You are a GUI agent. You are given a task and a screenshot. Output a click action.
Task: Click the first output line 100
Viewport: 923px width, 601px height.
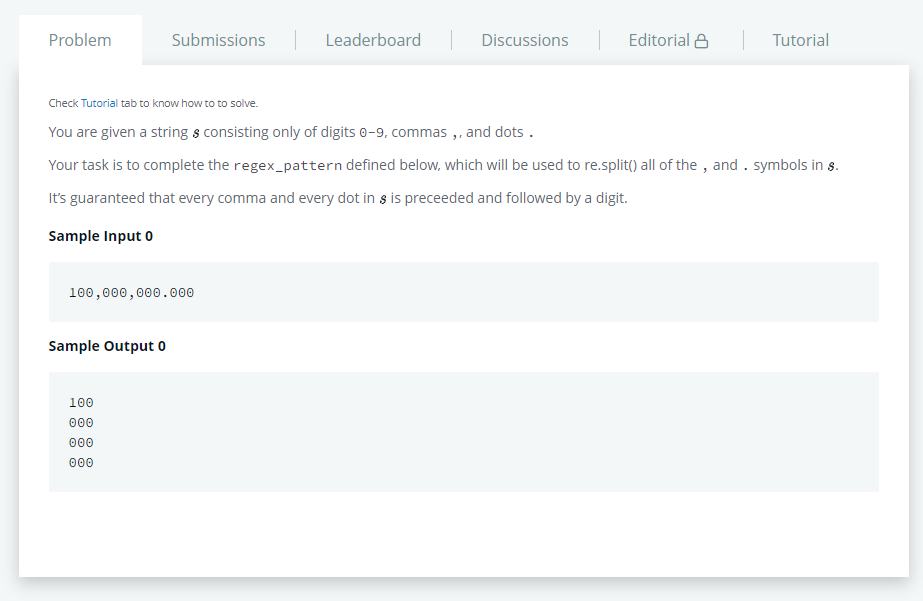point(81,403)
